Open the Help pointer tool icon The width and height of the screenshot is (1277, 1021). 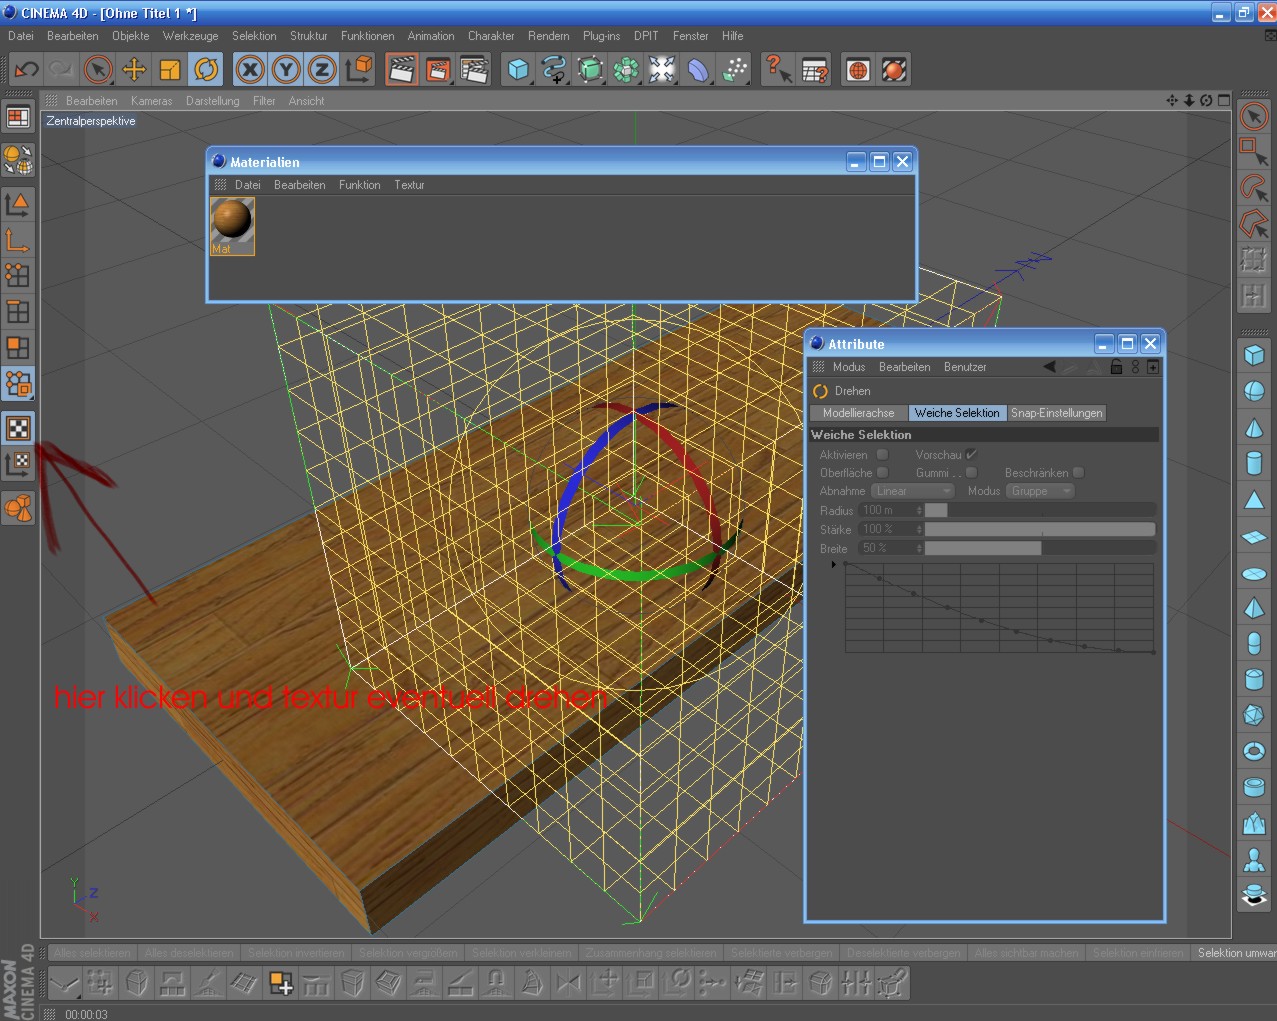coord(776,69)
